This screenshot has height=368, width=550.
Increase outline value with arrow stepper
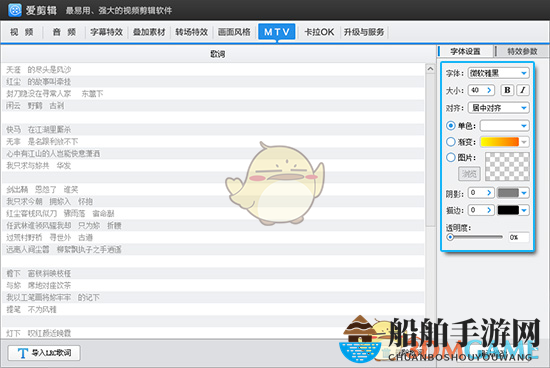pos(489,210)
